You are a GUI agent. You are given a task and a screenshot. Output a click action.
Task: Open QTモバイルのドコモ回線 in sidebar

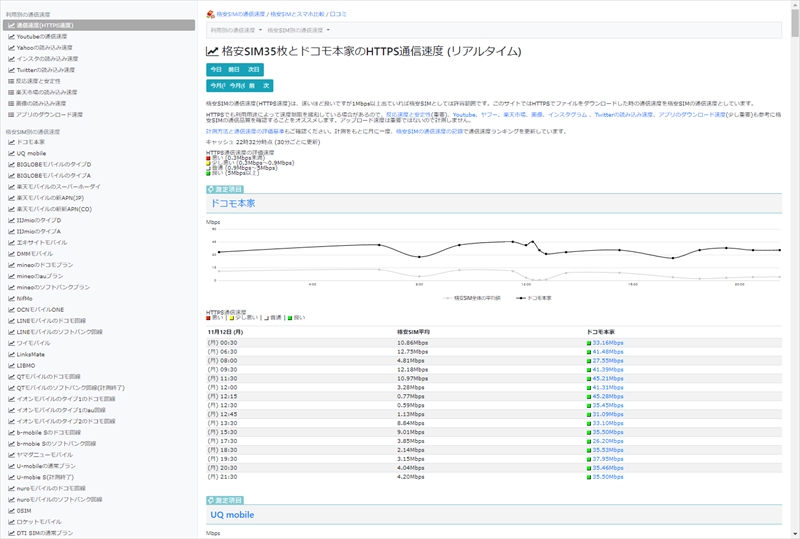point(48,377)
